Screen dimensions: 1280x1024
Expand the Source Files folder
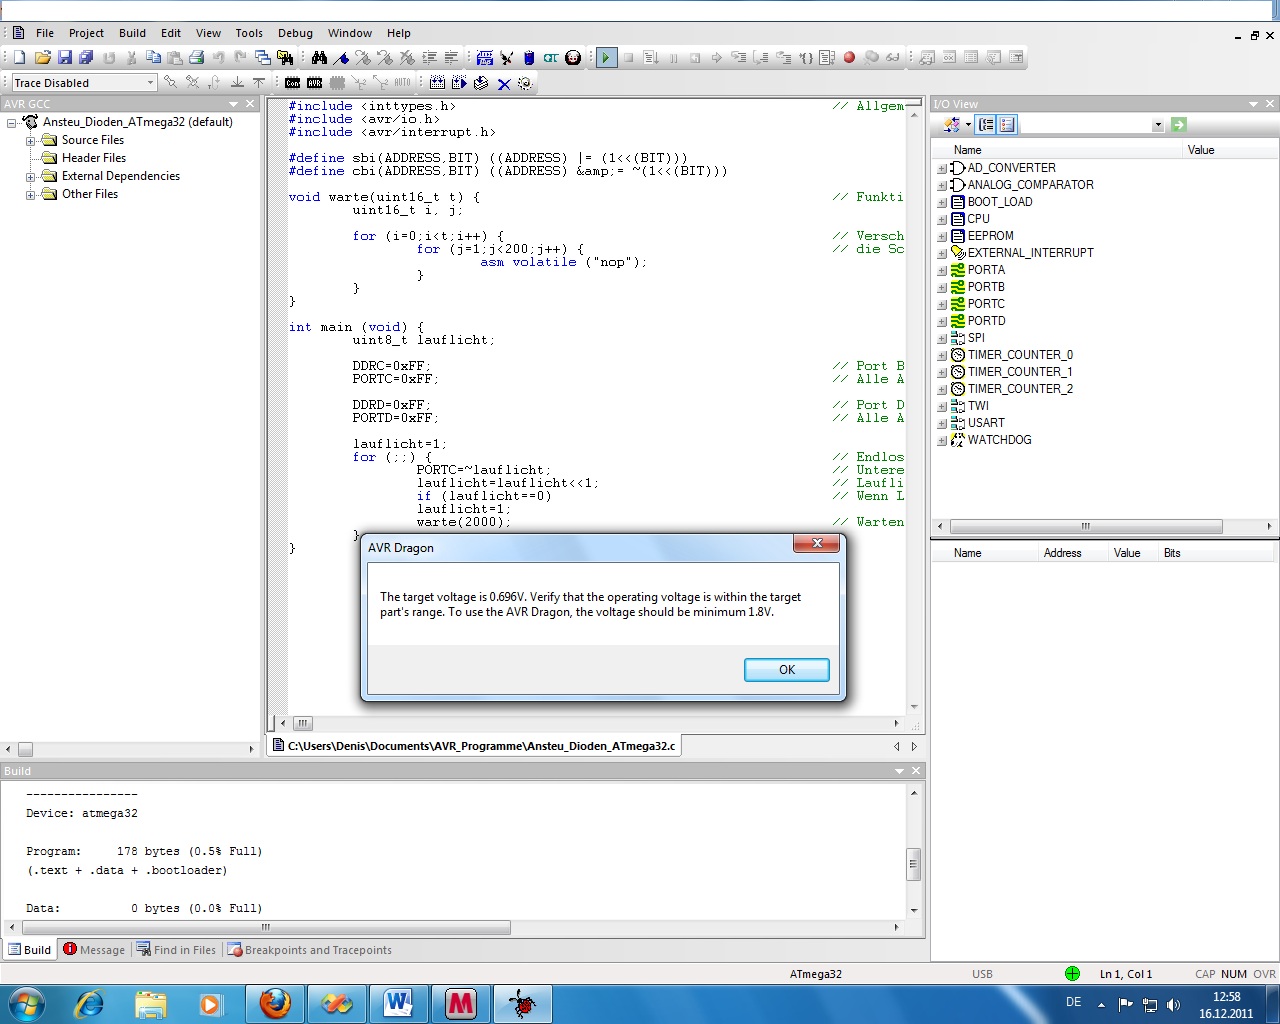[30, 141]
